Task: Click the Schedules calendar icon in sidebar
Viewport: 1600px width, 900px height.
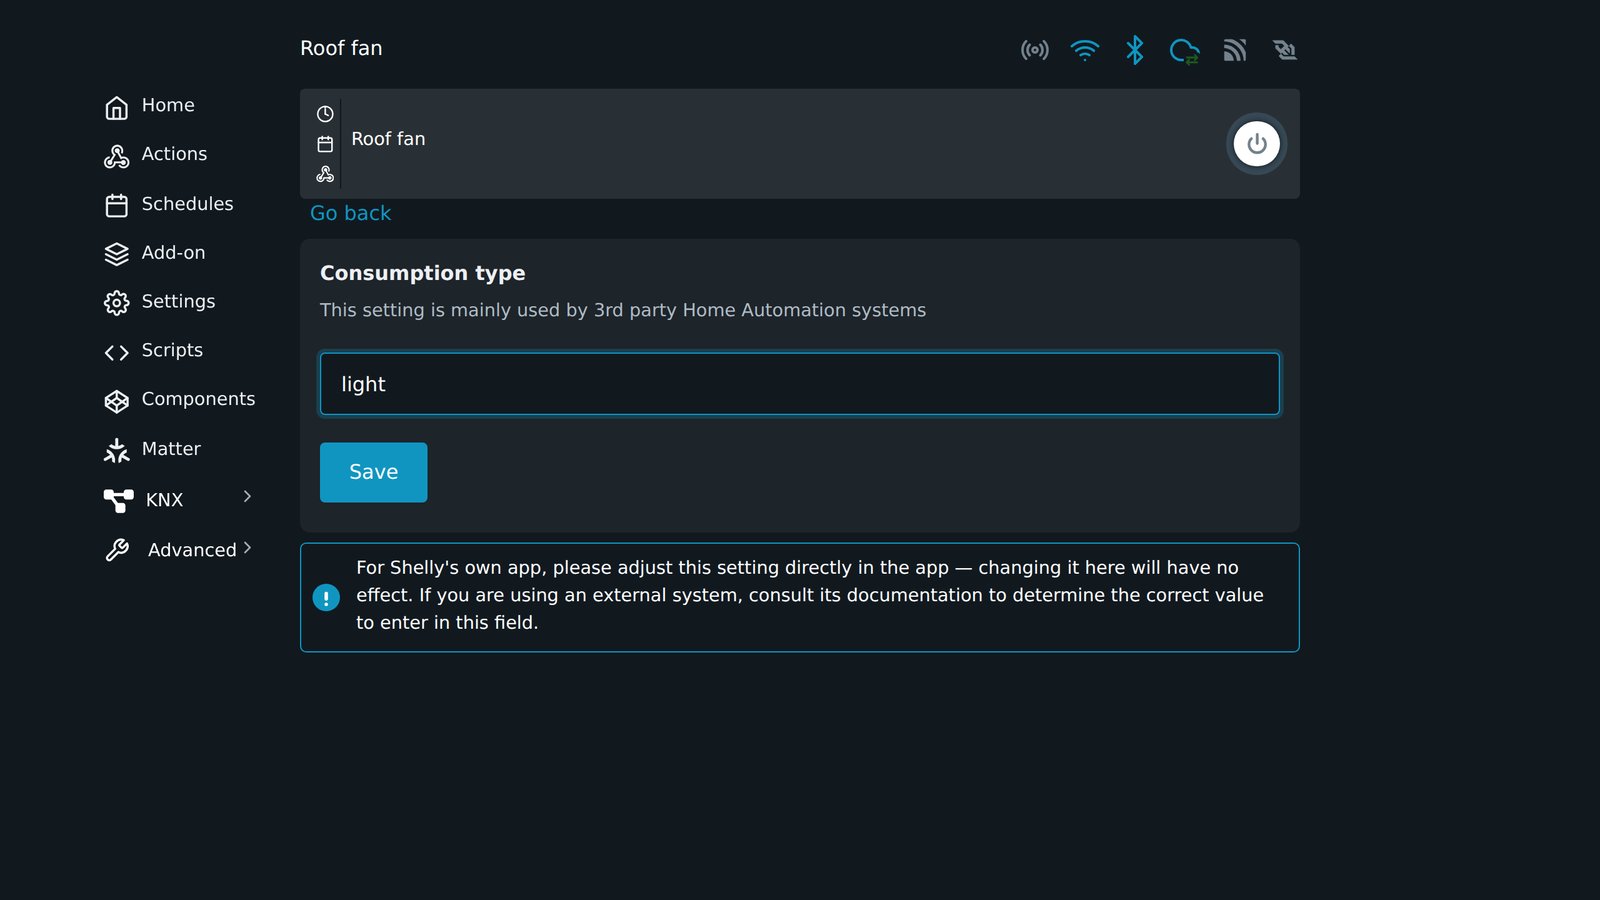Action: click(117, 205)
